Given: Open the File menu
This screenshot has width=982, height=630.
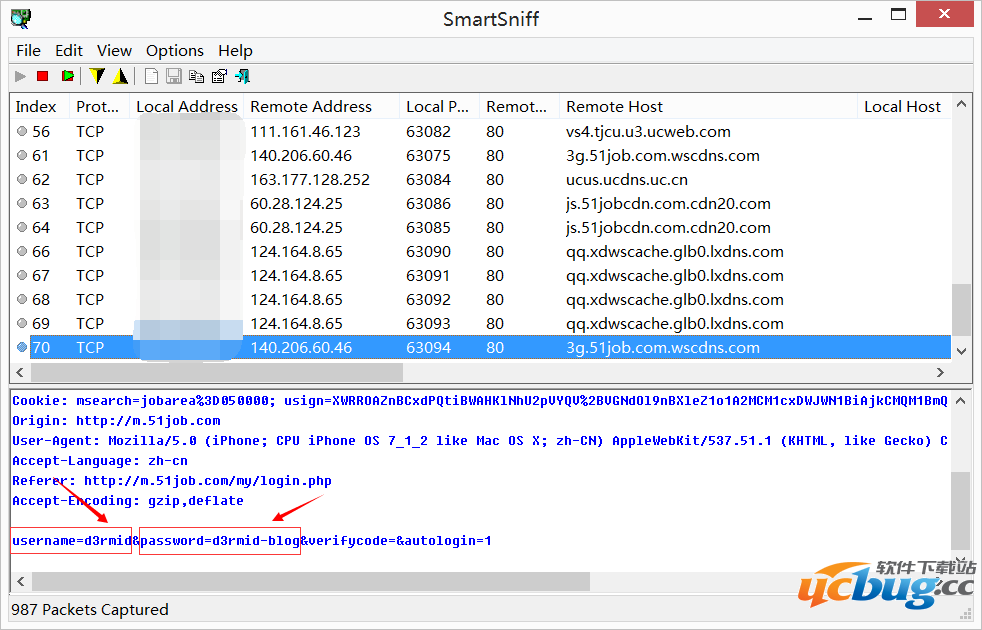Looking at the screenshot, I should tap(28, 50).
